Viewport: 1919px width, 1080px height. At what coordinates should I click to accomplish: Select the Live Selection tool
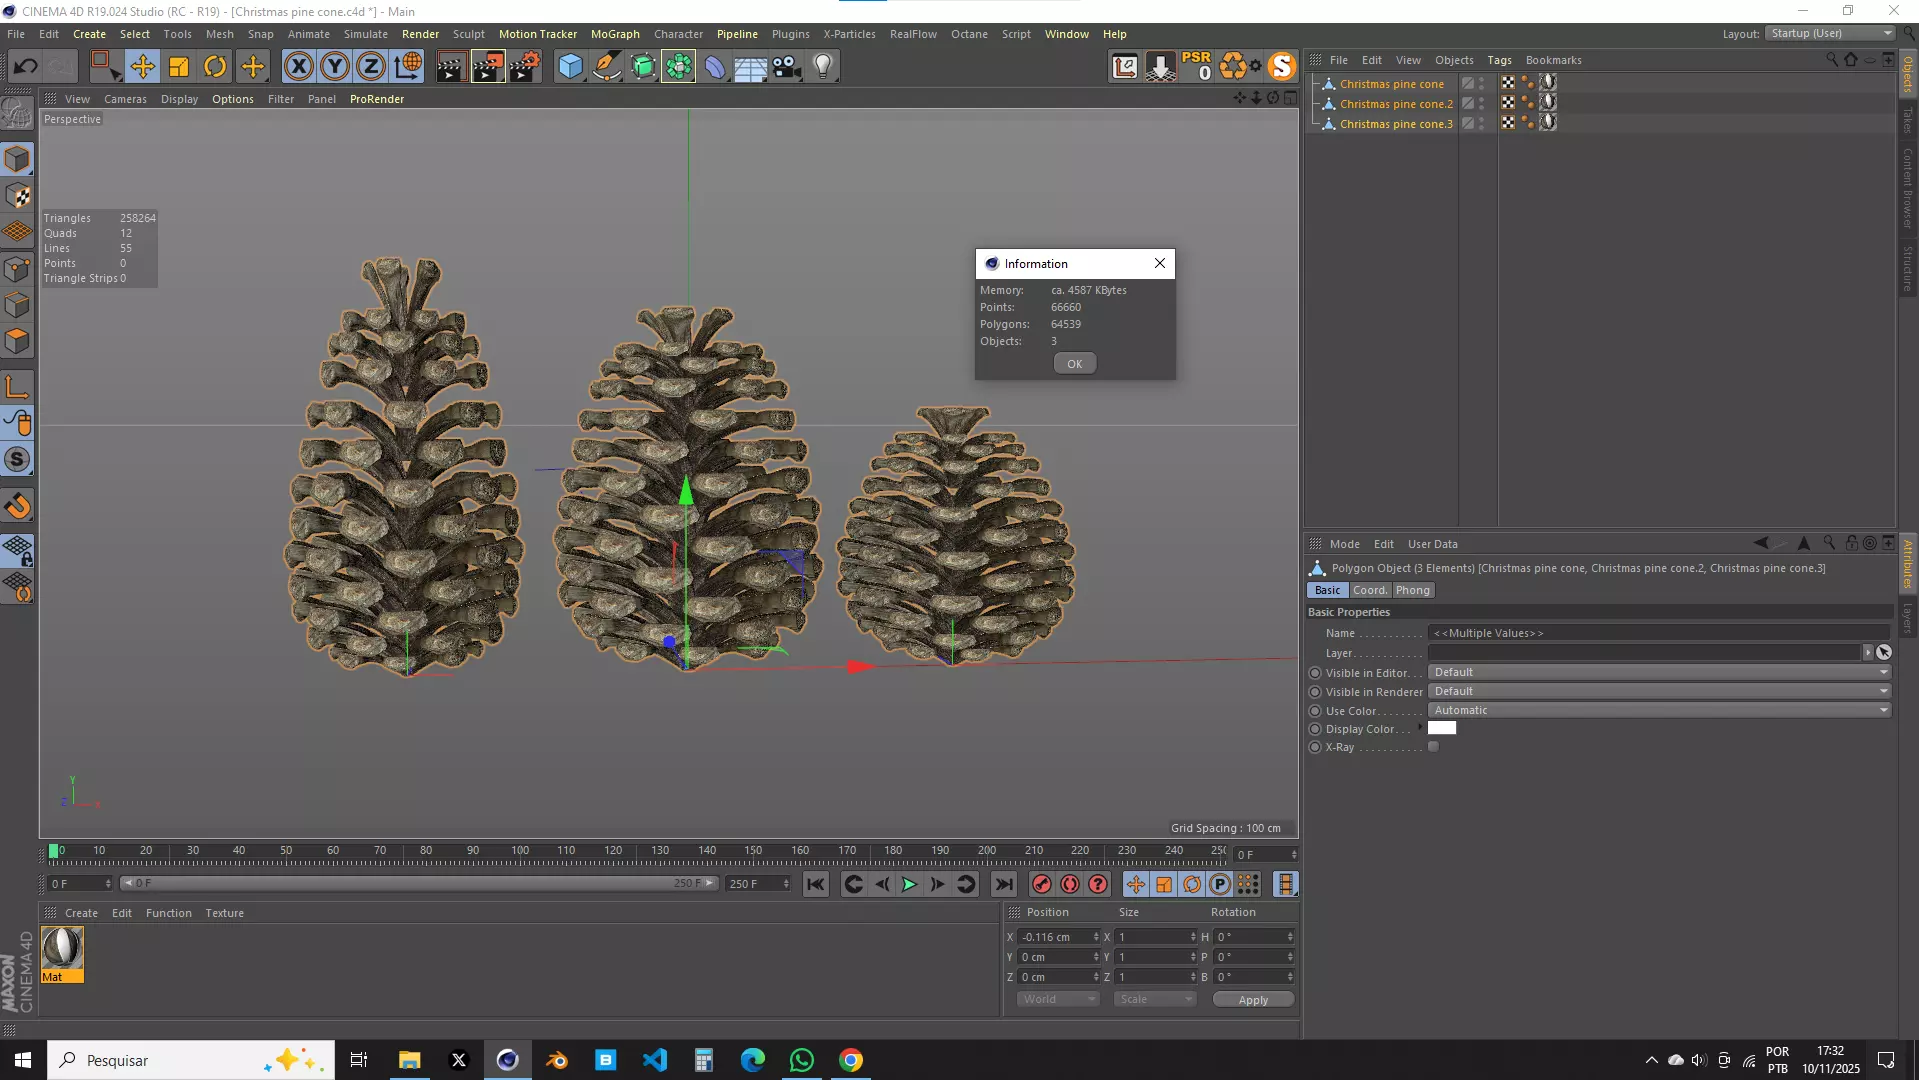pyautogui.click(x=104, y=66)
